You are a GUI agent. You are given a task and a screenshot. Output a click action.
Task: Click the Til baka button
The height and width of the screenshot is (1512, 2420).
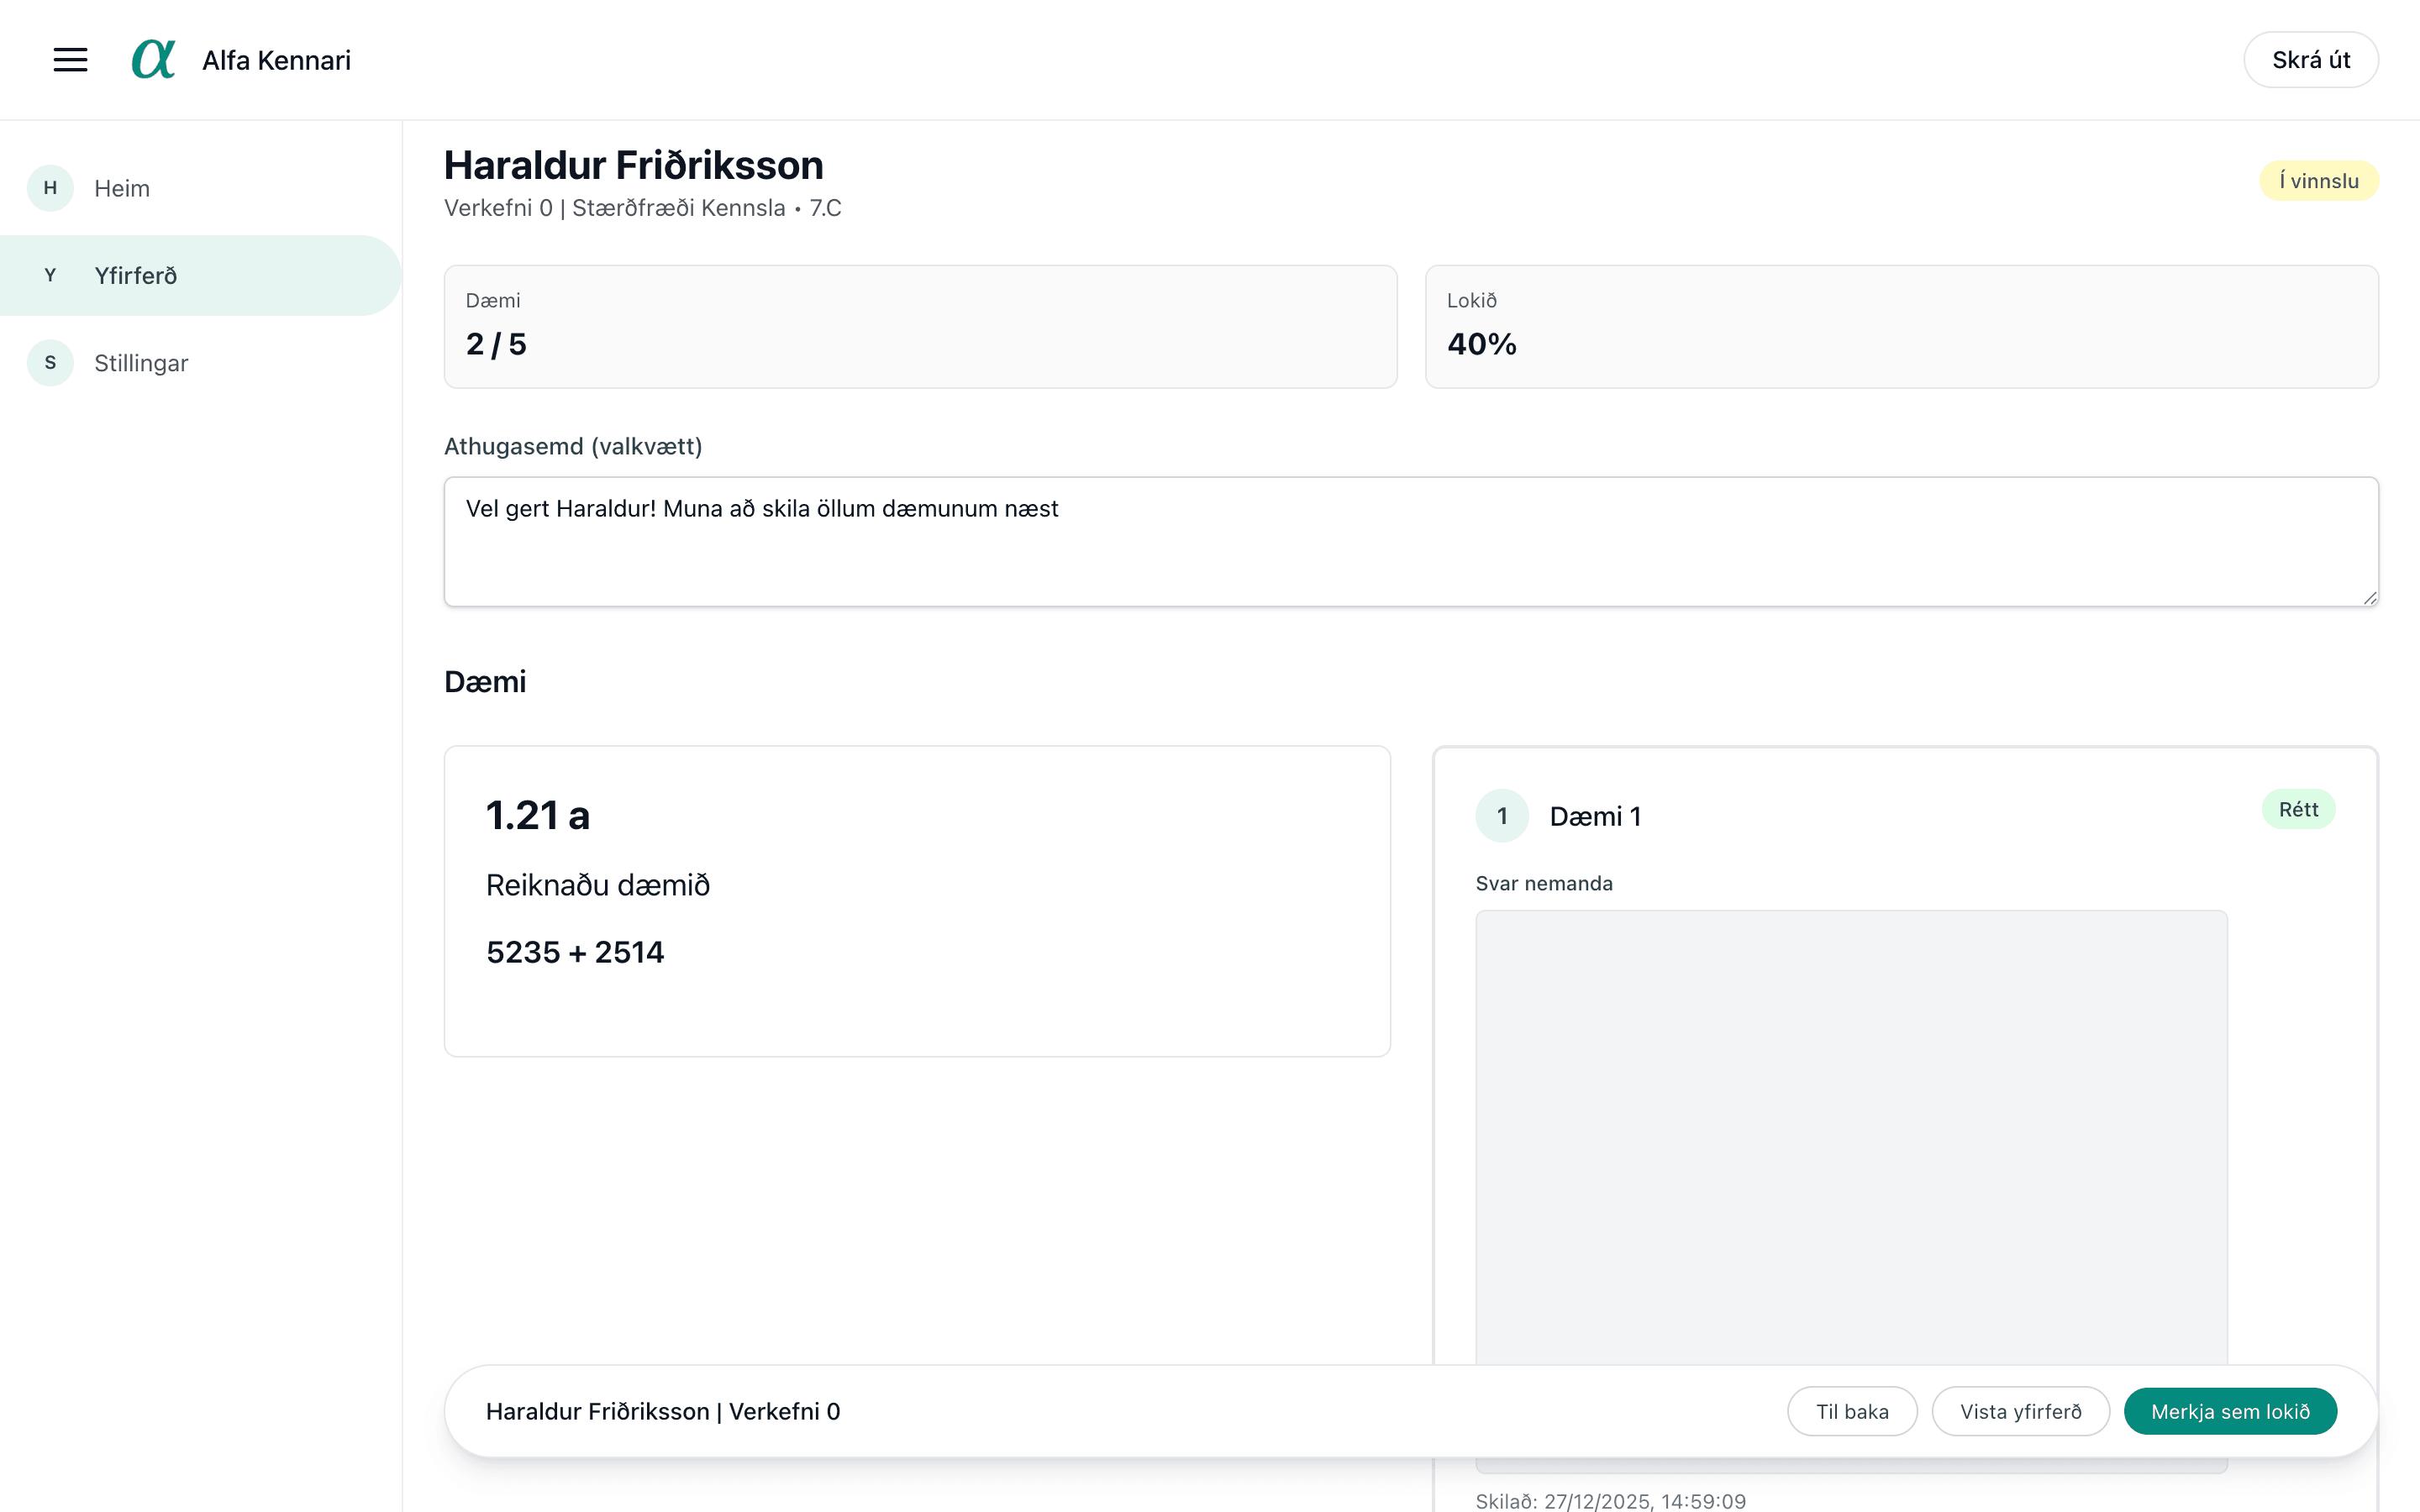[x=1851, y=1411]
